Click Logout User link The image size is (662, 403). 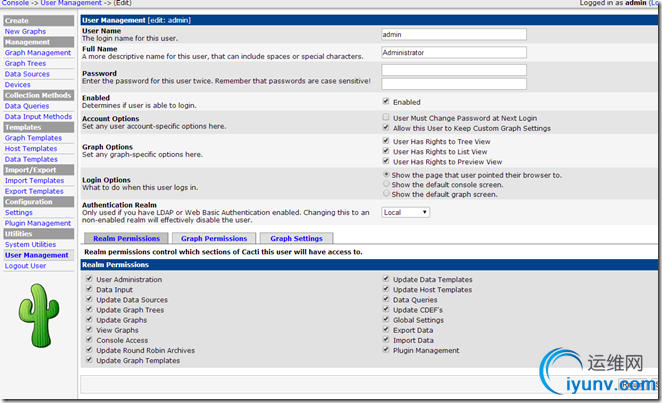25,266
